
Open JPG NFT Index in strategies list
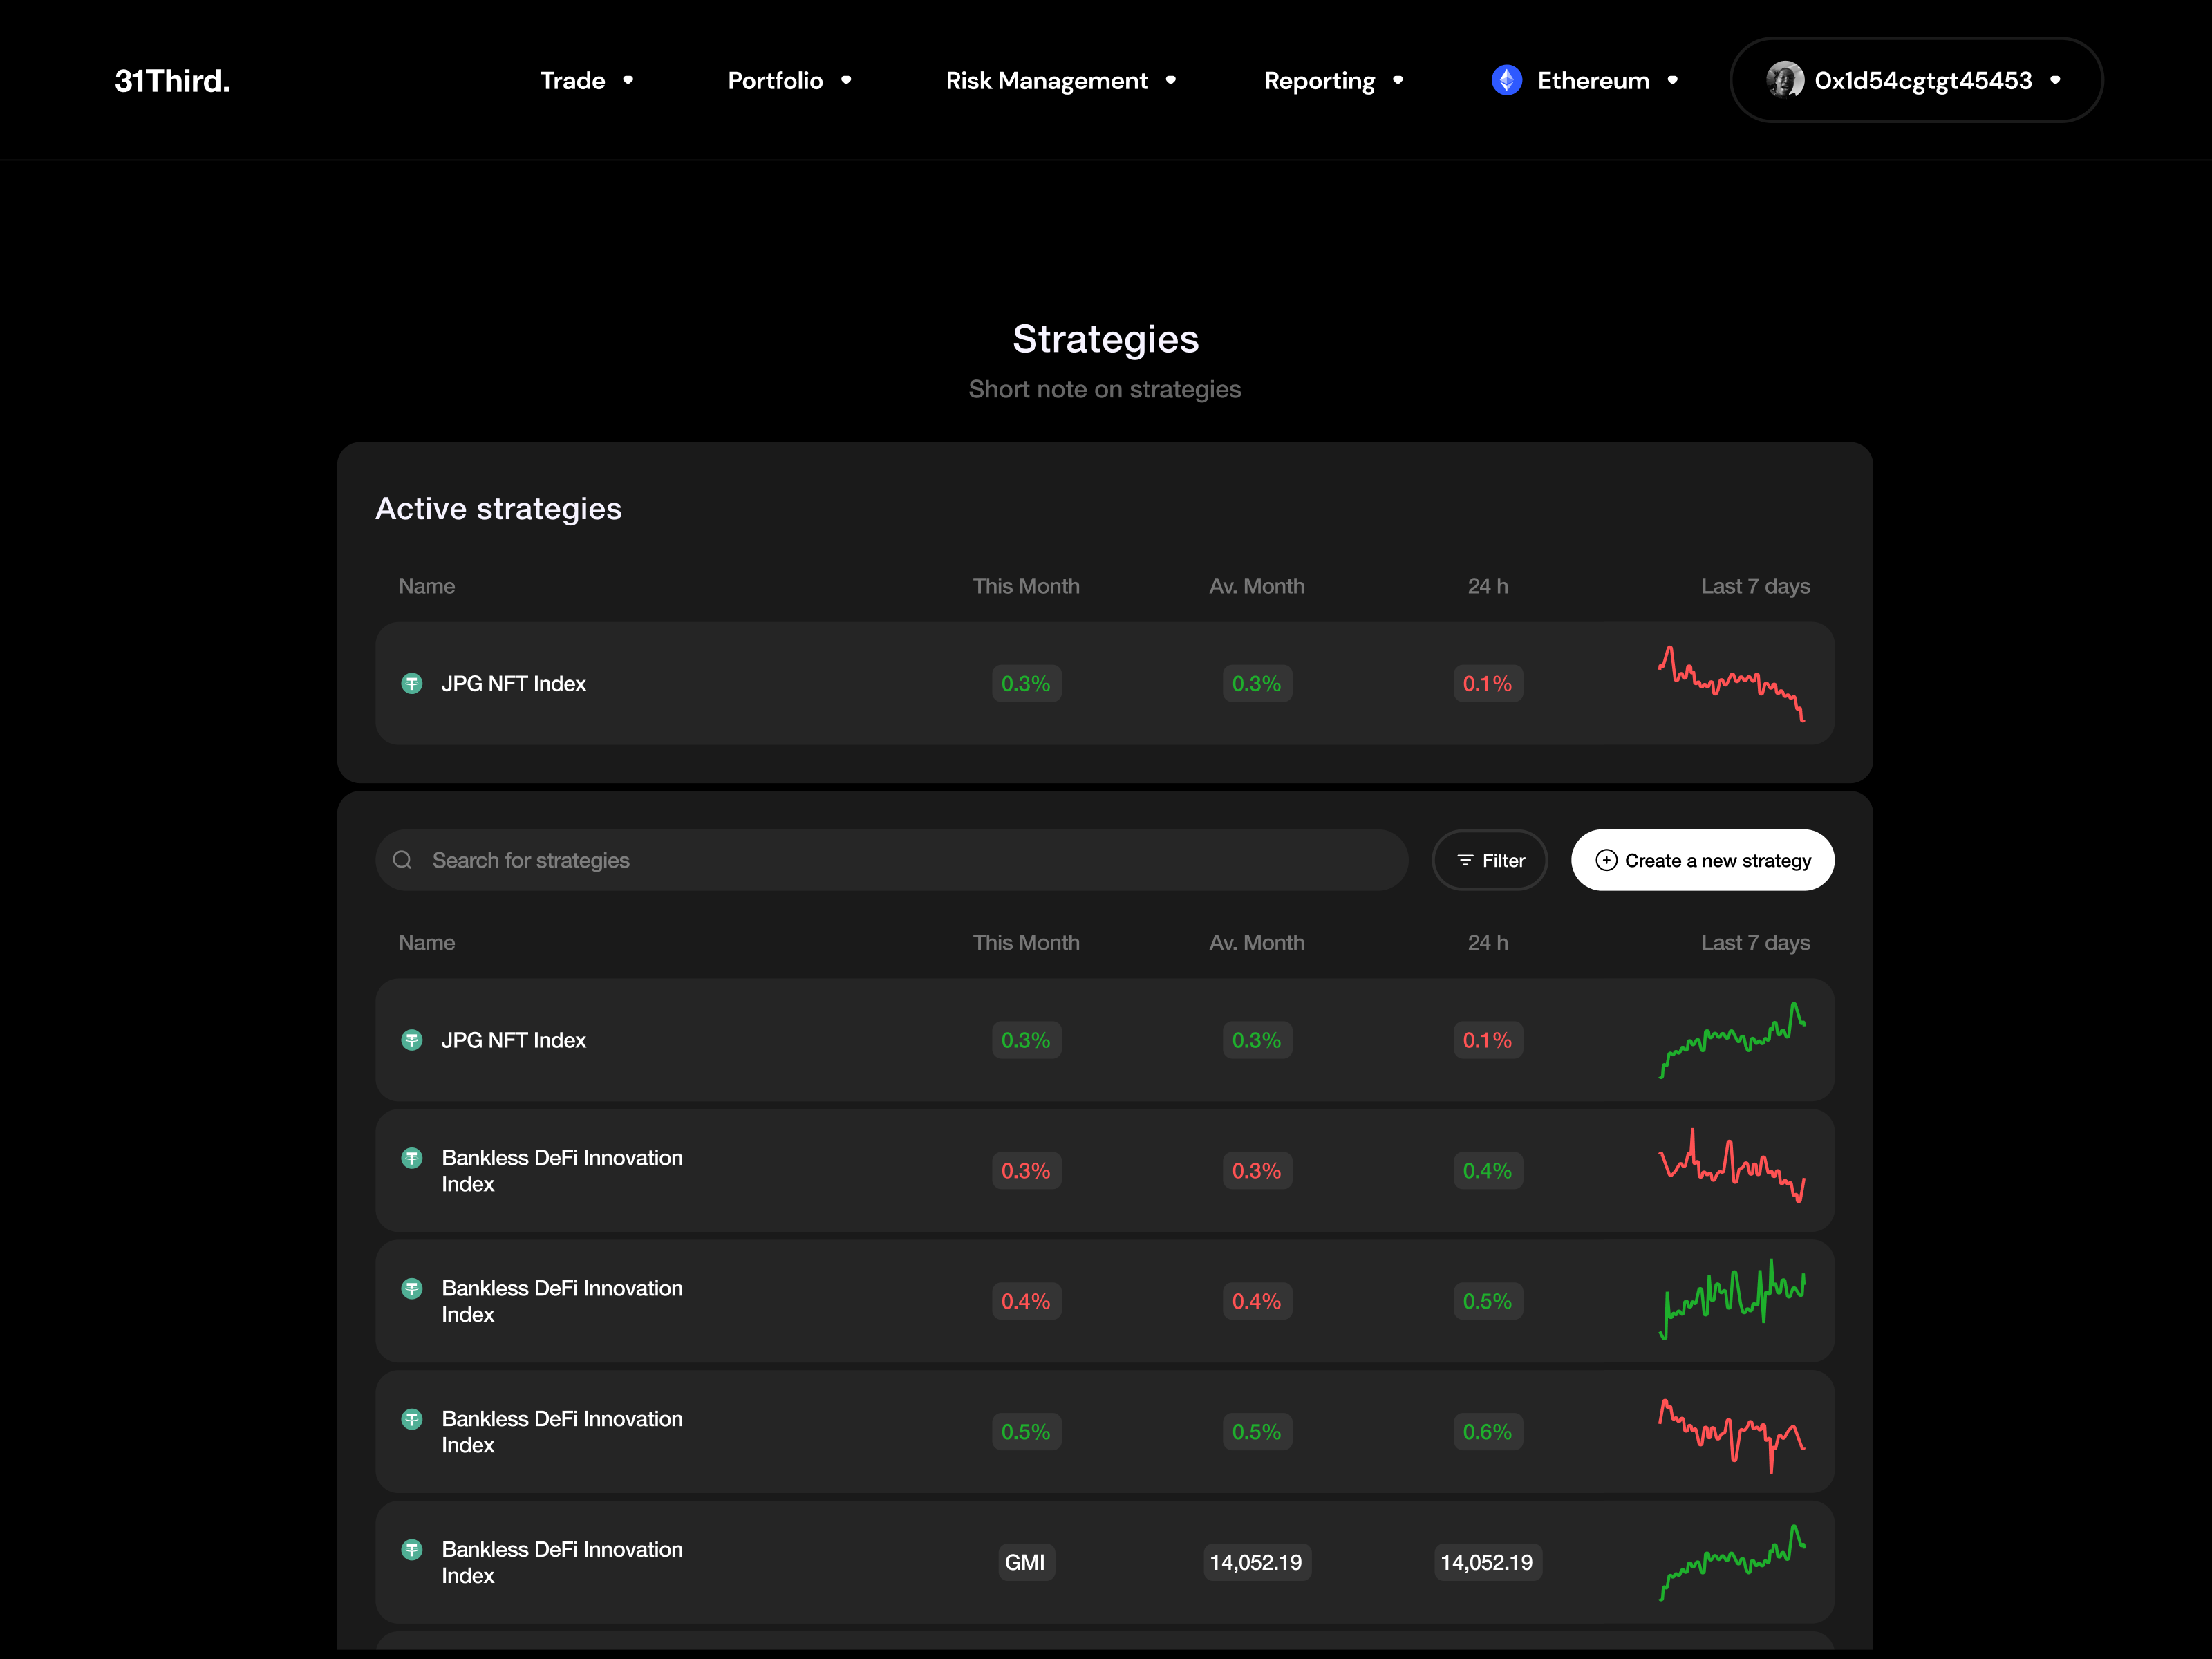tap(514, 1040)
